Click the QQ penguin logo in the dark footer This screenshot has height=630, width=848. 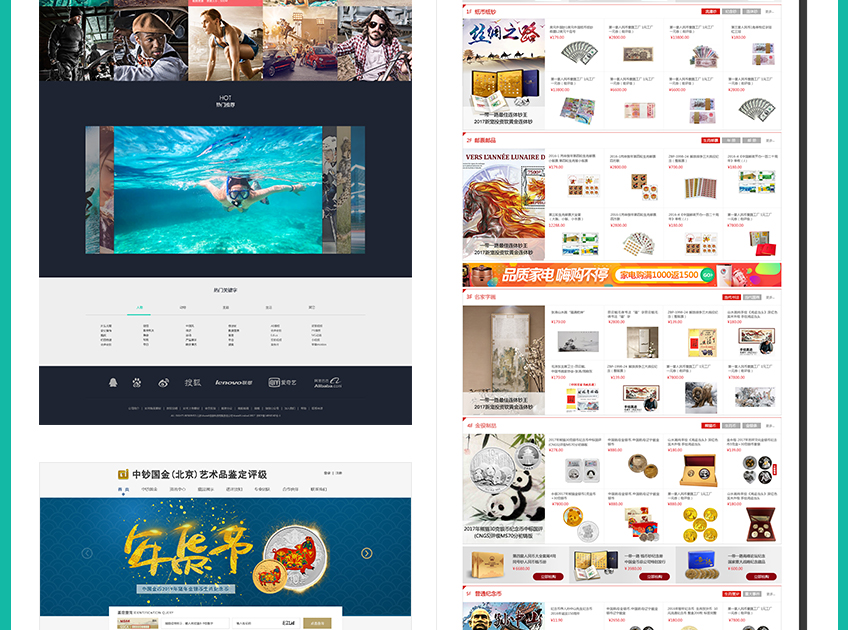point(113,383)
